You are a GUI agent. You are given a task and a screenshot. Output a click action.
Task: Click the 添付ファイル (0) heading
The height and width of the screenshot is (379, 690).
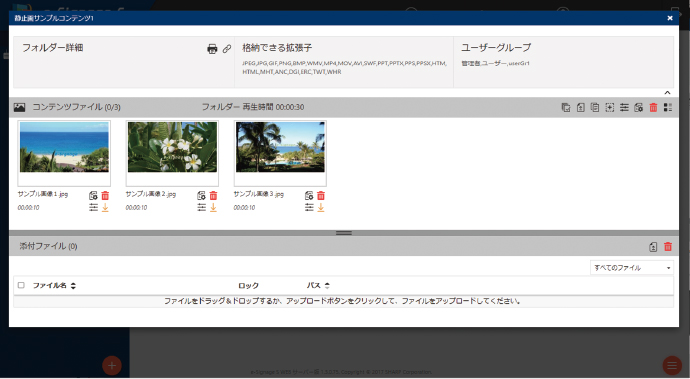48,246
